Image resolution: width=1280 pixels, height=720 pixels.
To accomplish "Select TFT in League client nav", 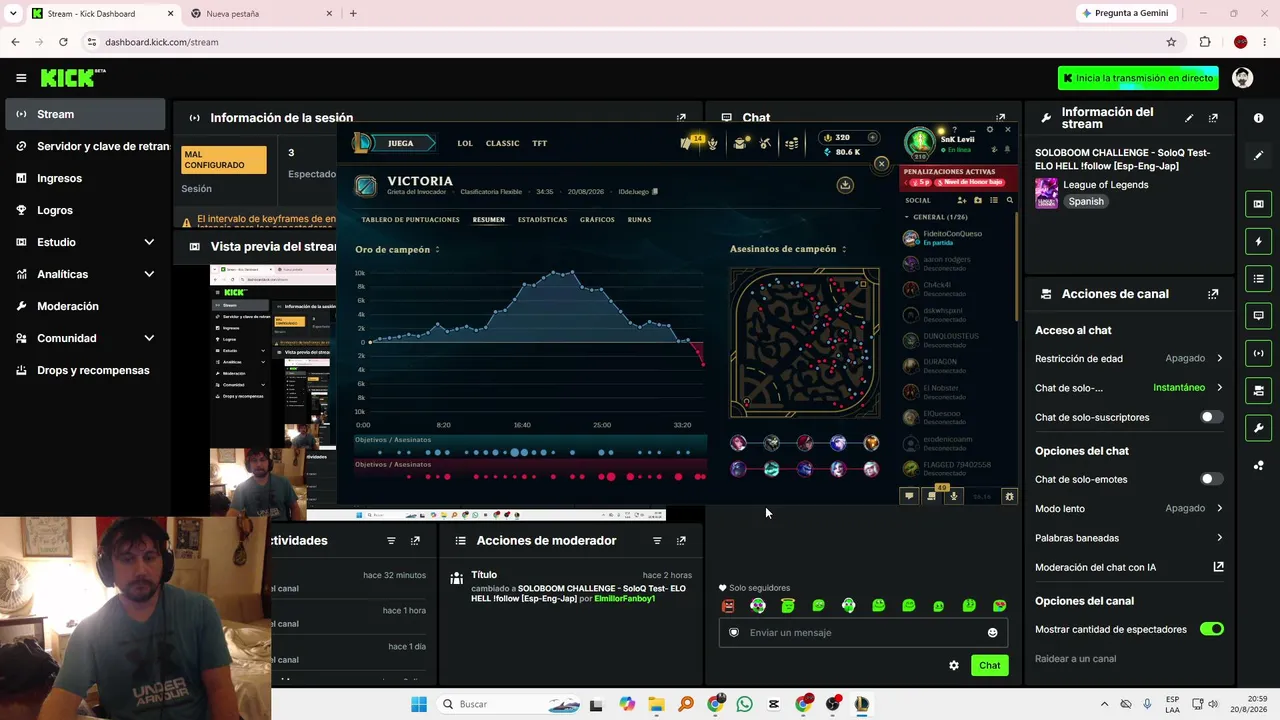I will pos(539,143).
